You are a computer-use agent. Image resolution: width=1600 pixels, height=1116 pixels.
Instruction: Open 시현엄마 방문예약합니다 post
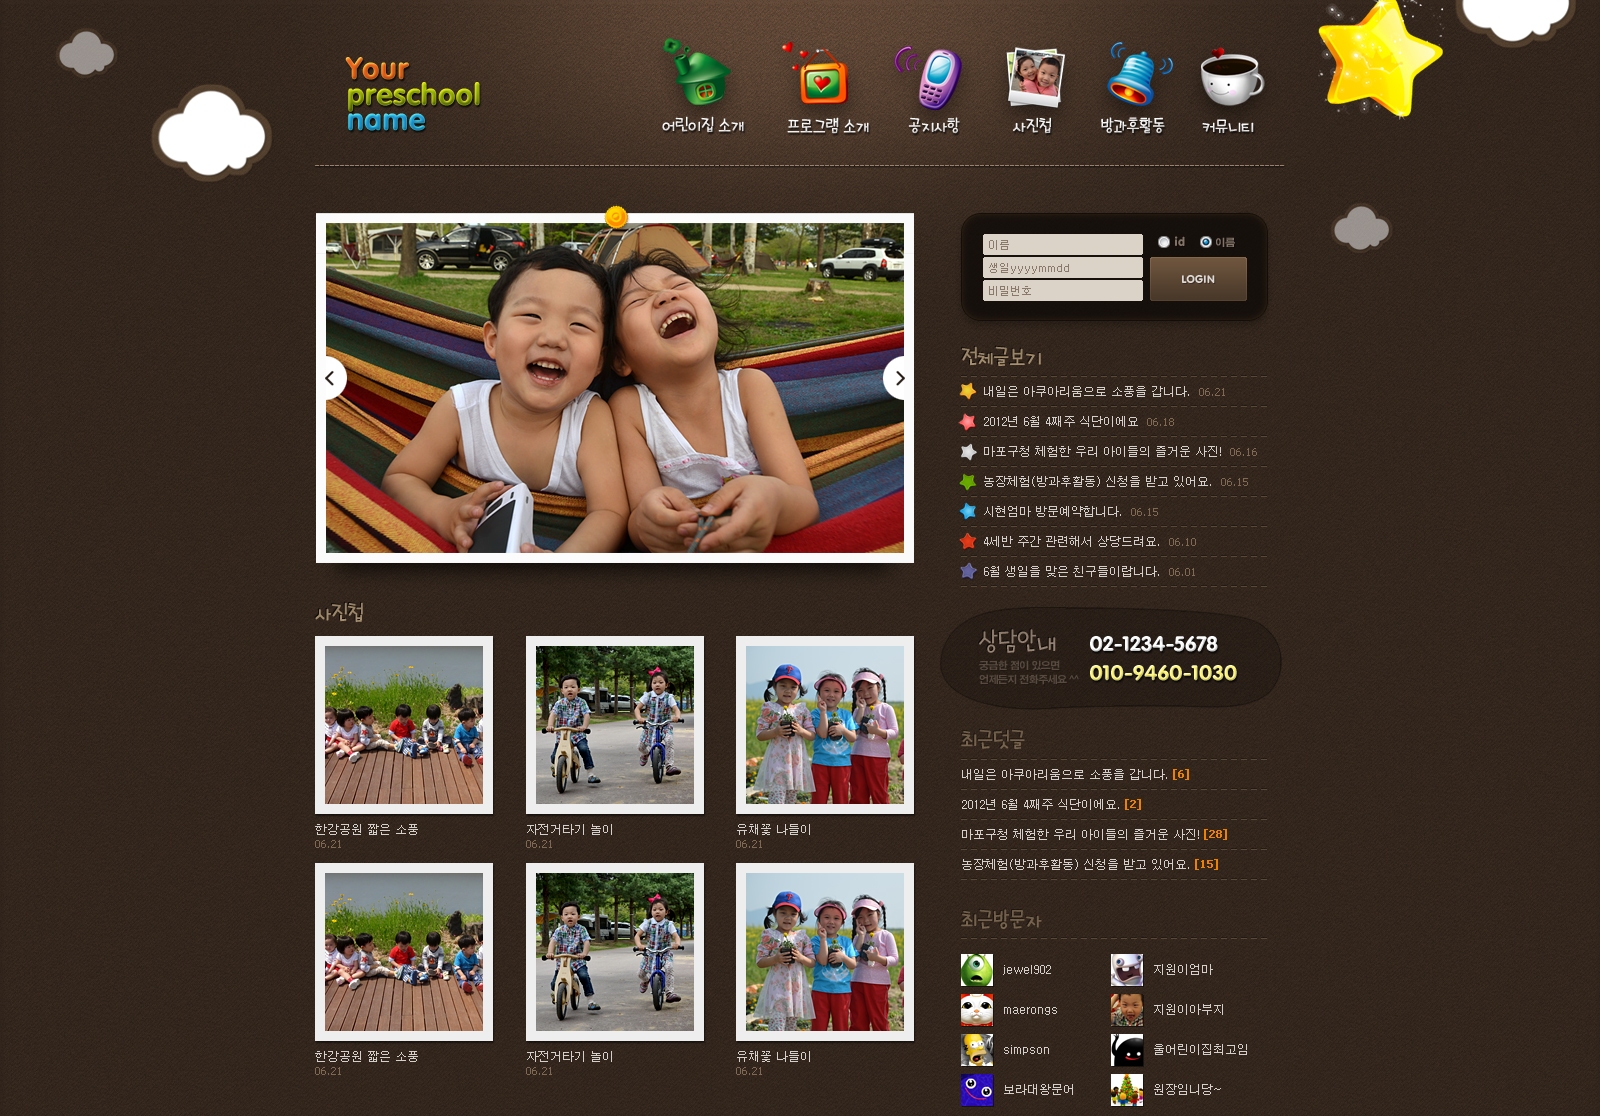coord(1052,512)
